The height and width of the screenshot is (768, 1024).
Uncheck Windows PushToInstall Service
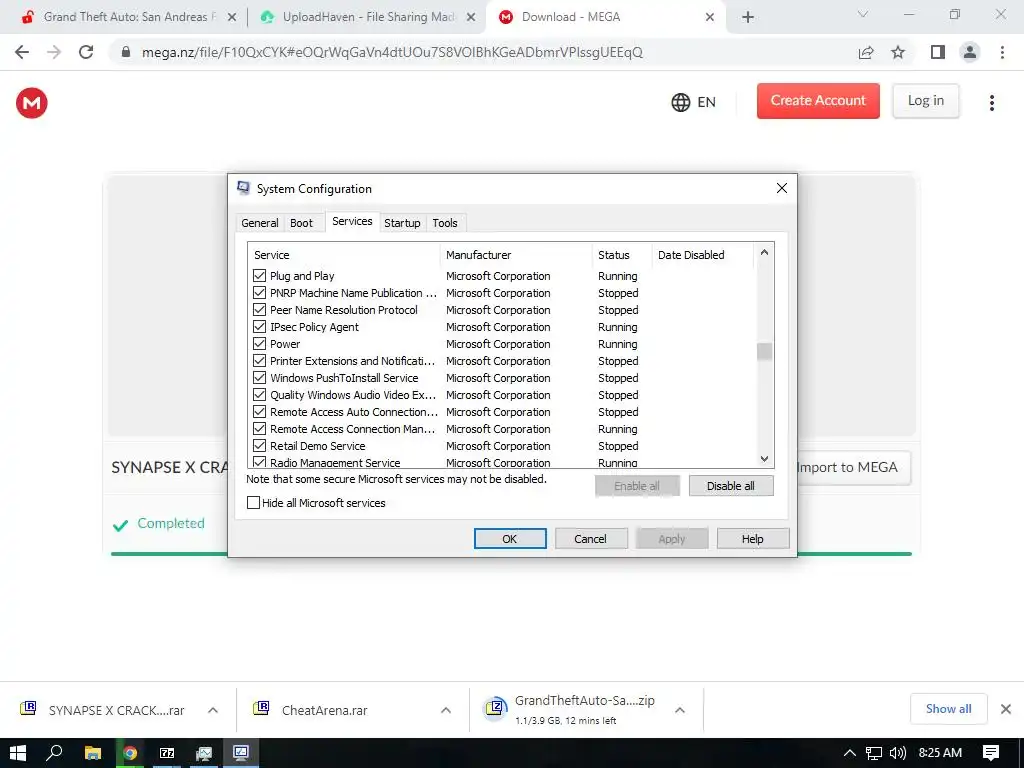[259, 377]
